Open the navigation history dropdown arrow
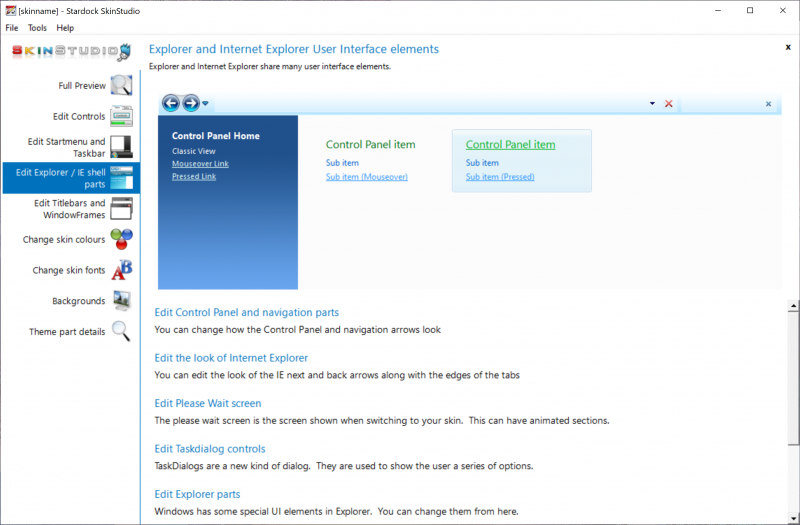 point(205,104)
